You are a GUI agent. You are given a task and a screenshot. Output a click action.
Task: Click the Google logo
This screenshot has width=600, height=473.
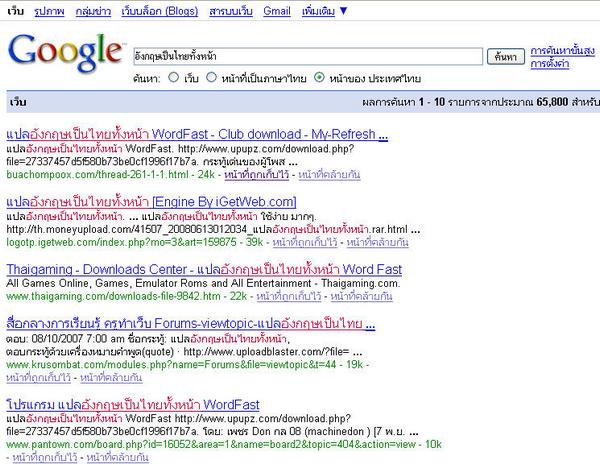(x=65, y=52)
